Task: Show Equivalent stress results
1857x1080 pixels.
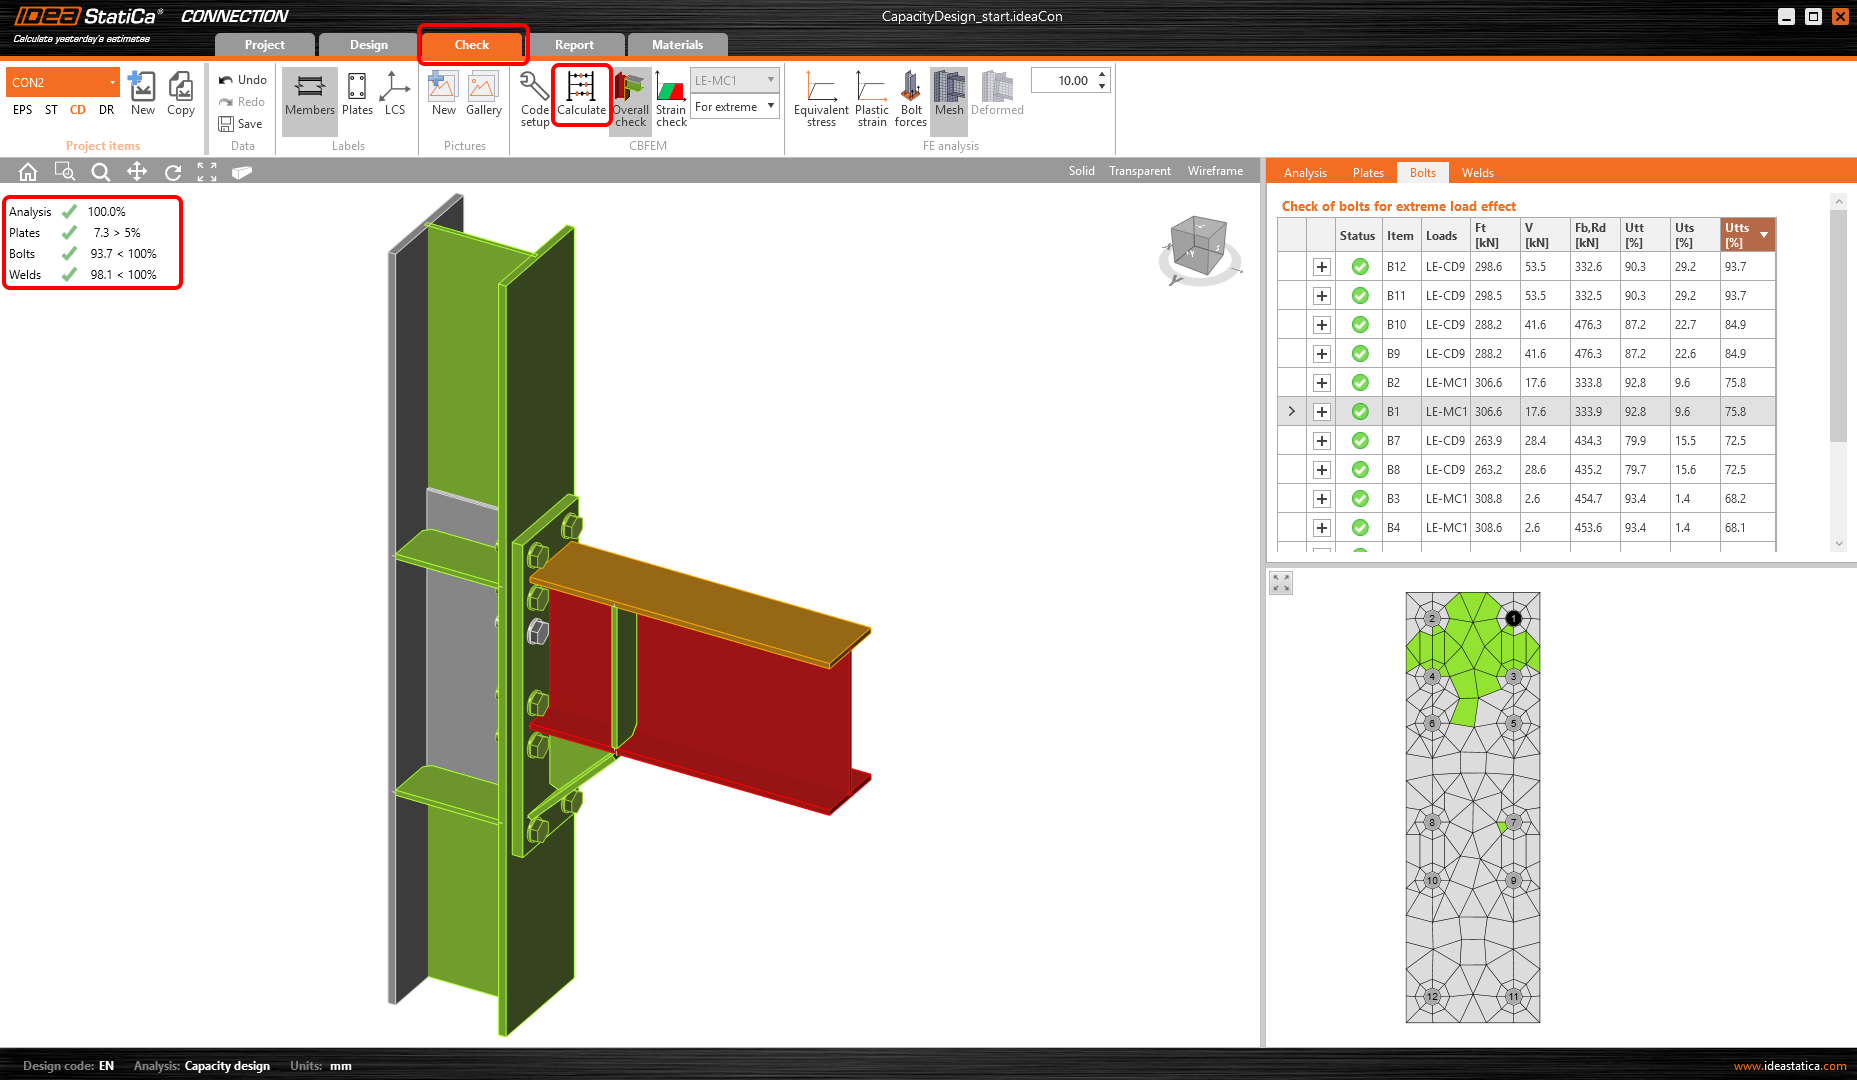Action: tap(821, 99)
